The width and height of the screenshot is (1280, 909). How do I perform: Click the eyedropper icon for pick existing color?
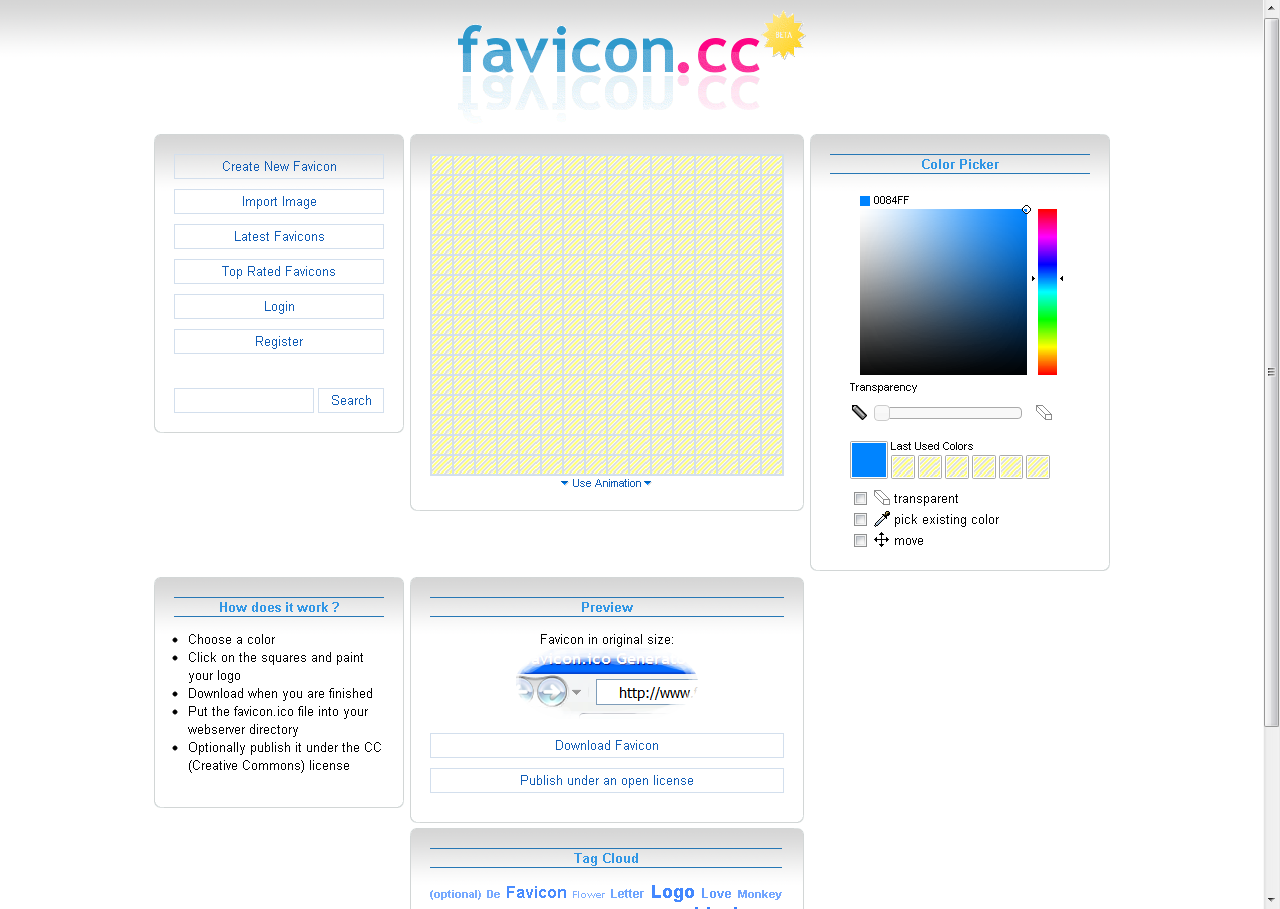pos(881,519)
